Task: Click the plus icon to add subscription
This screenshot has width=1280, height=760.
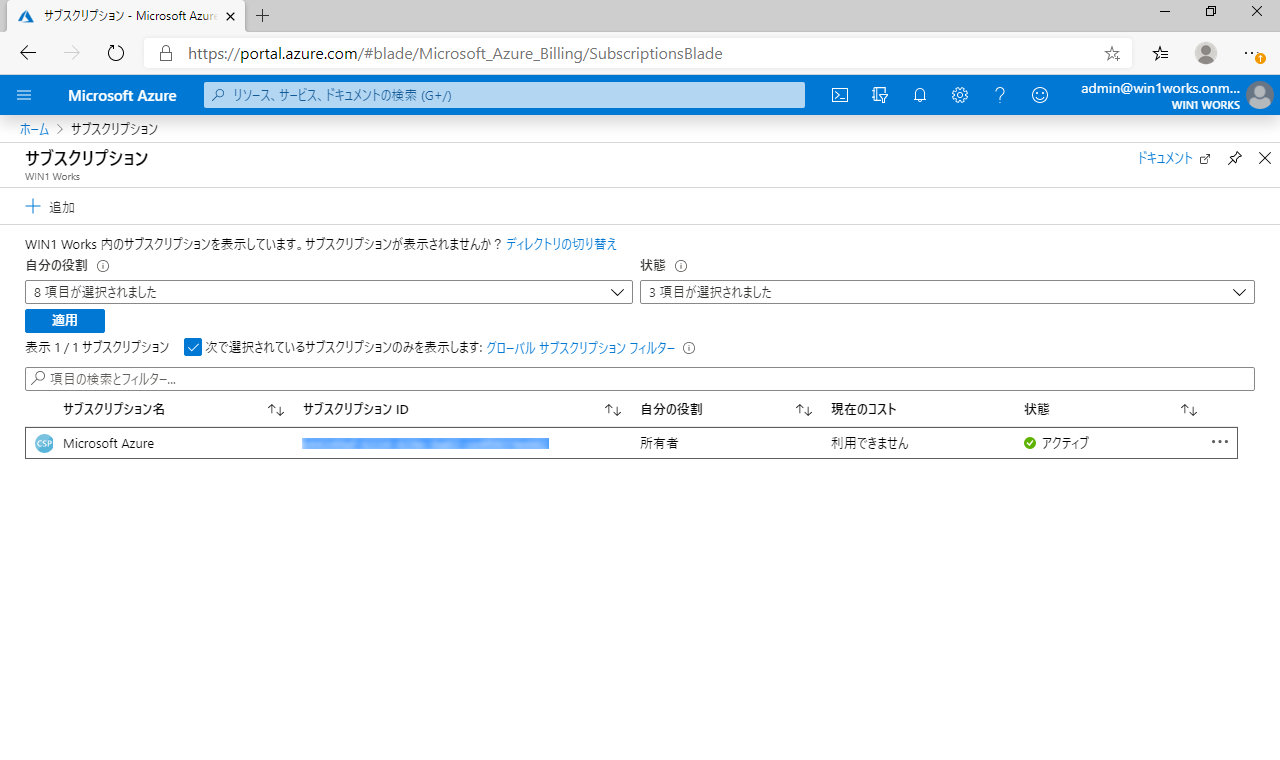Action: (x=33, y=206)
